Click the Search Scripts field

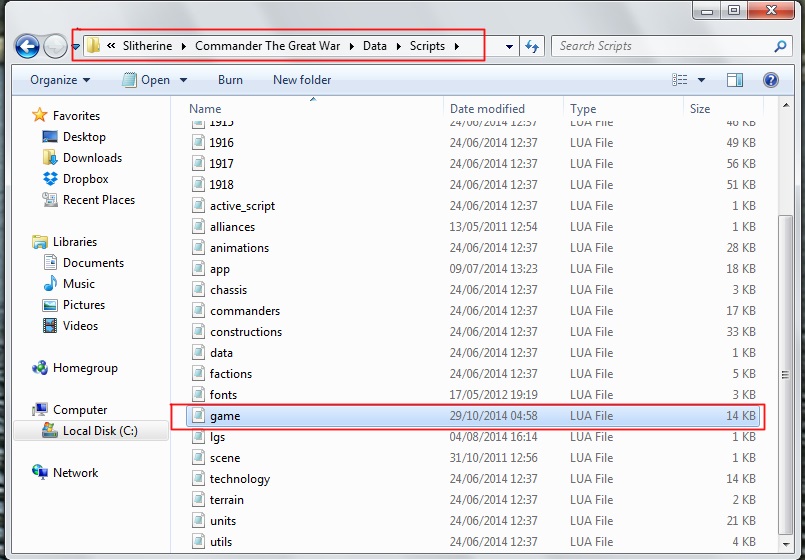pos(672,46)
